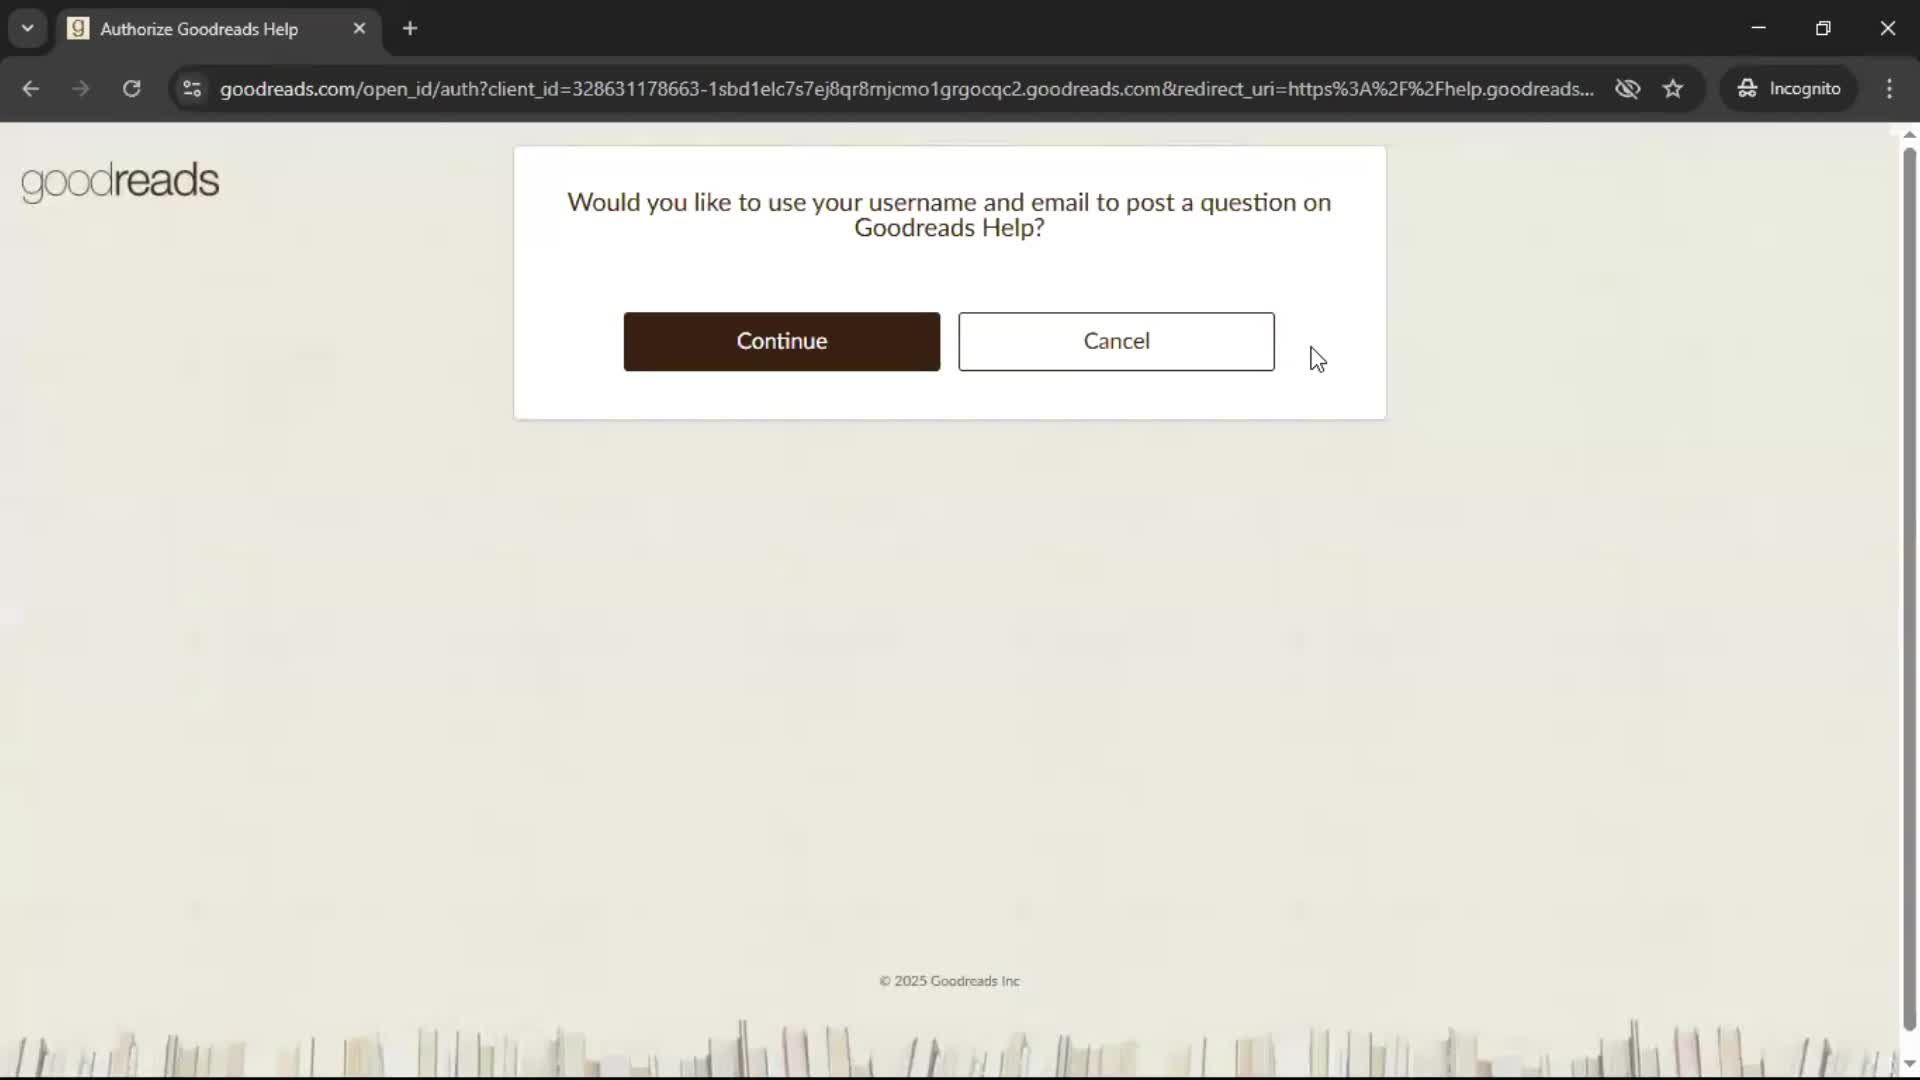Viewport: 1920px width, 1080px height.
Task: Open the Incognito profile indicator
Action: click(1789, 89)
